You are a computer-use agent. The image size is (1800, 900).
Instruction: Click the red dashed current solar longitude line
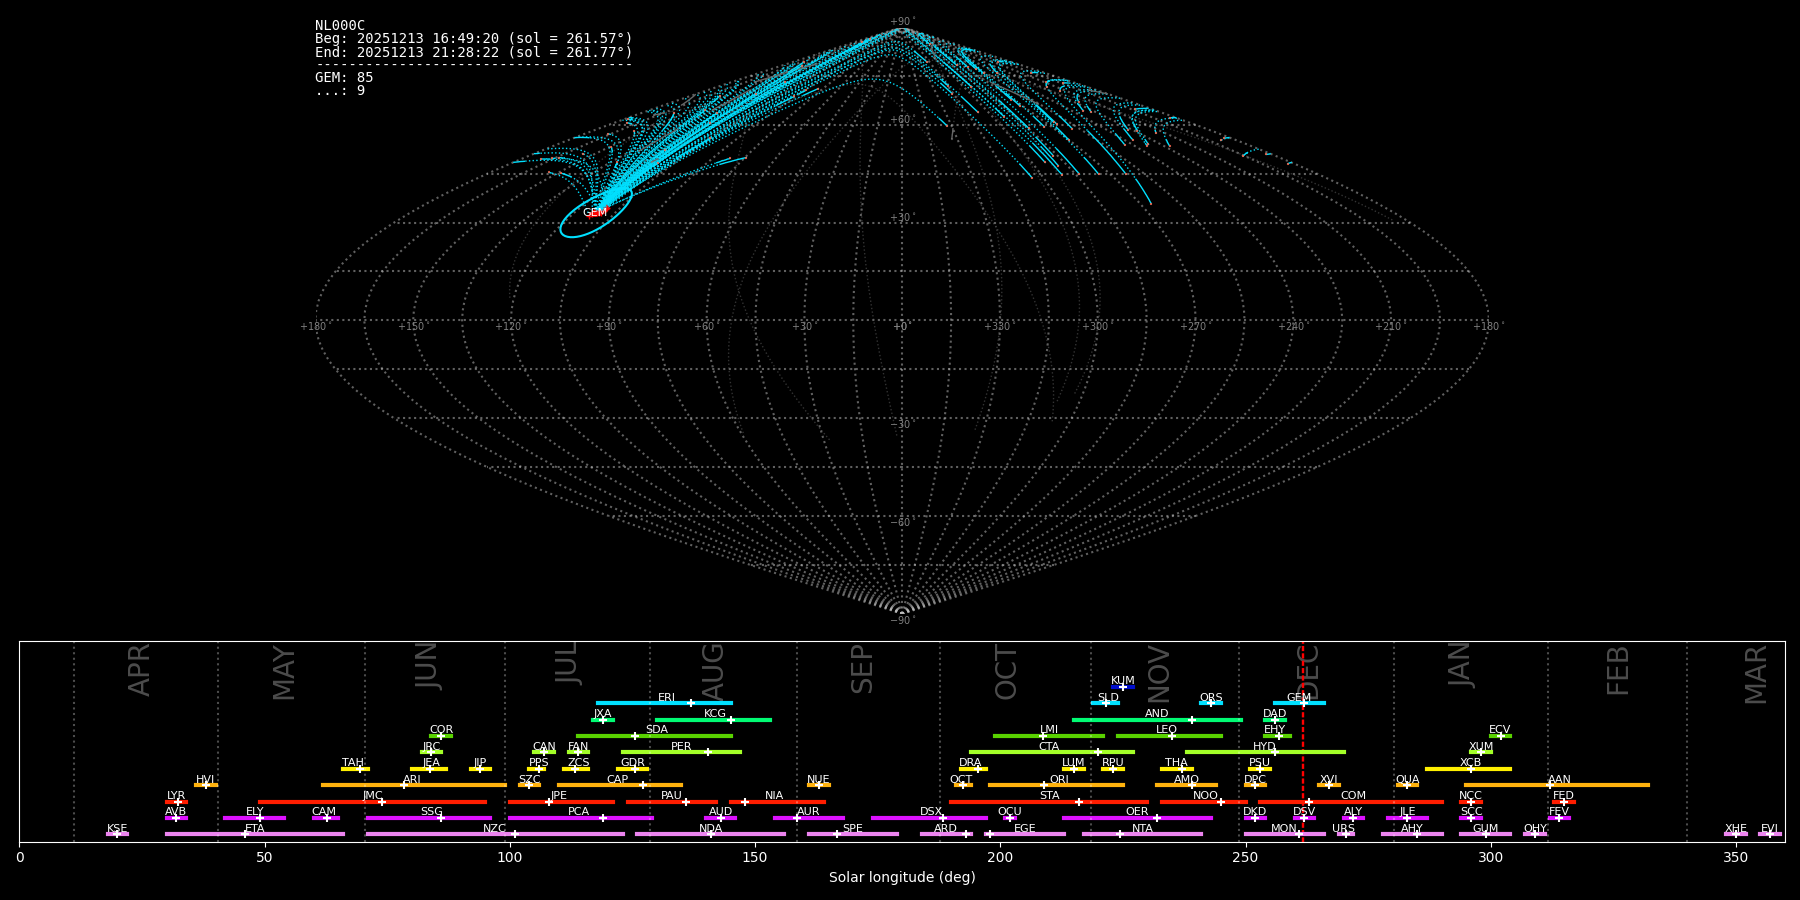(1302, 742)
